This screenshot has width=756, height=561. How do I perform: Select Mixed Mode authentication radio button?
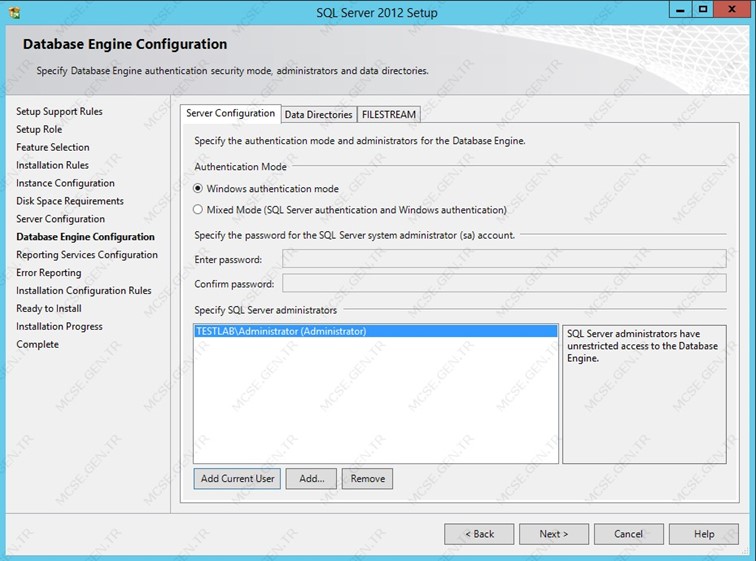pyautogui.click(x=198, y=210)
